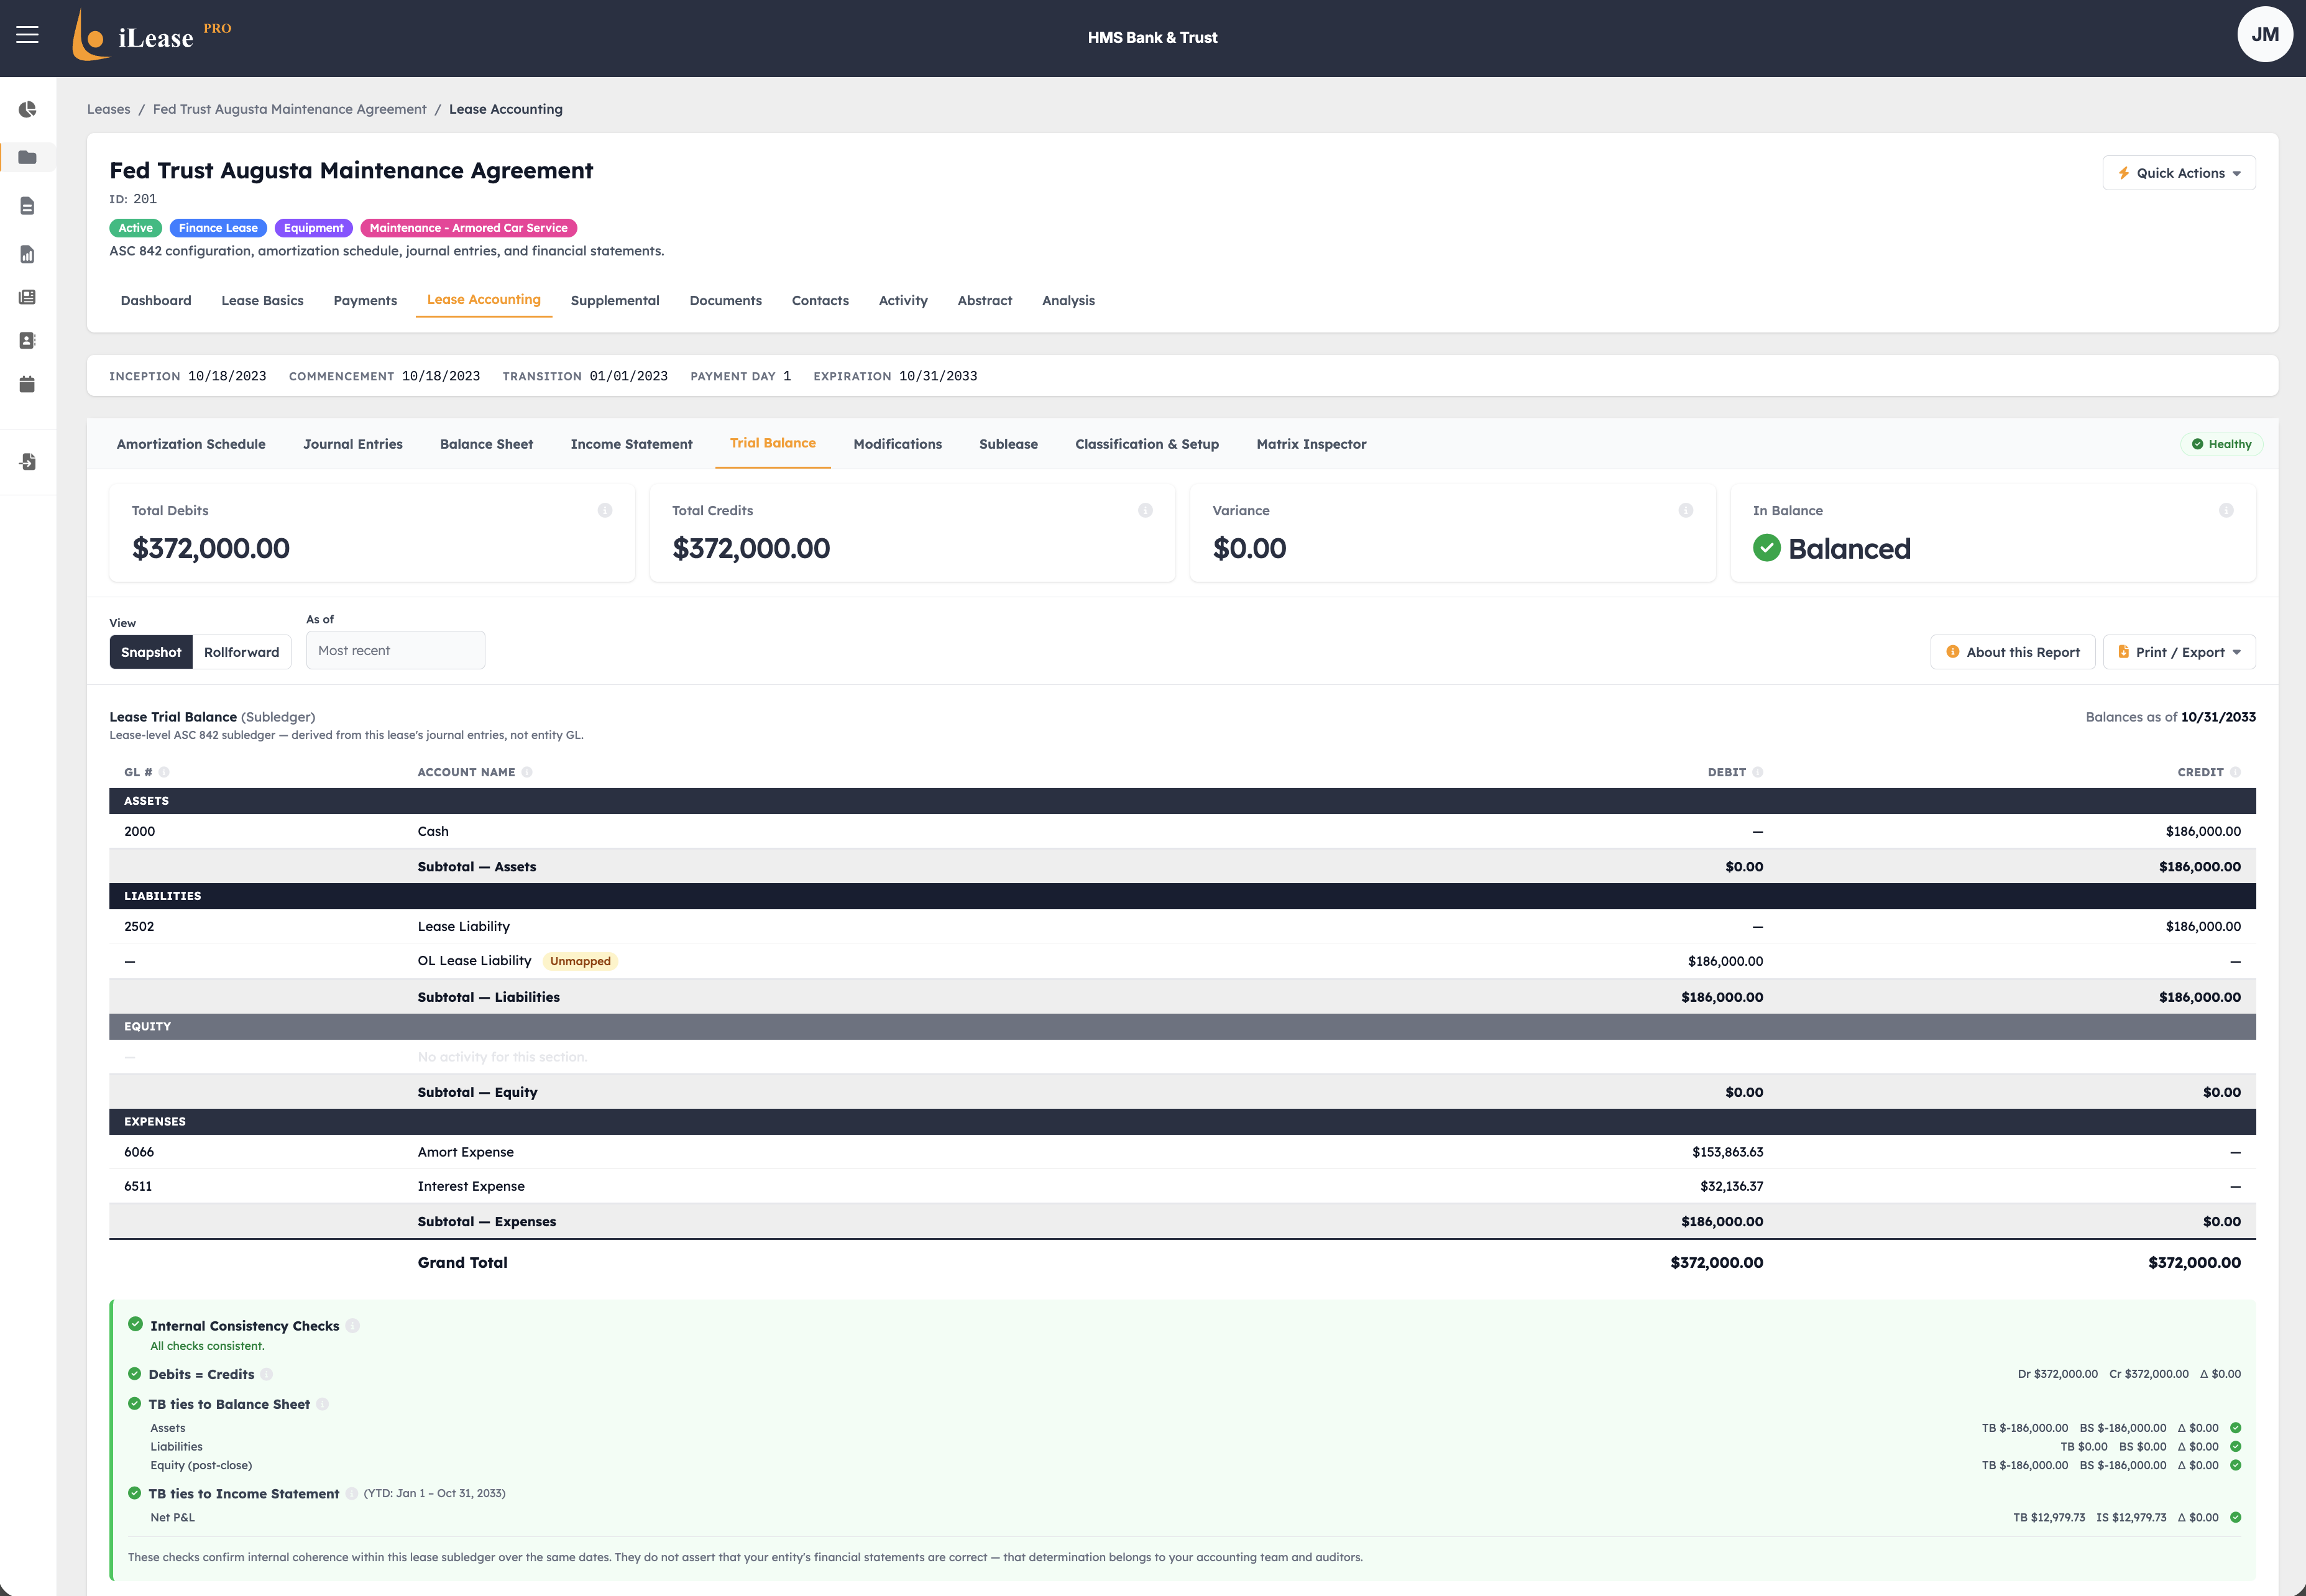
Task: Click the Unmapped badge on OL Lease Liability
Action: (580, 961)
